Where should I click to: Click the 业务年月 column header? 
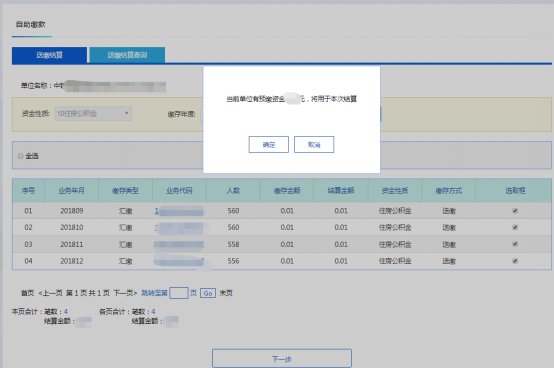71,191
